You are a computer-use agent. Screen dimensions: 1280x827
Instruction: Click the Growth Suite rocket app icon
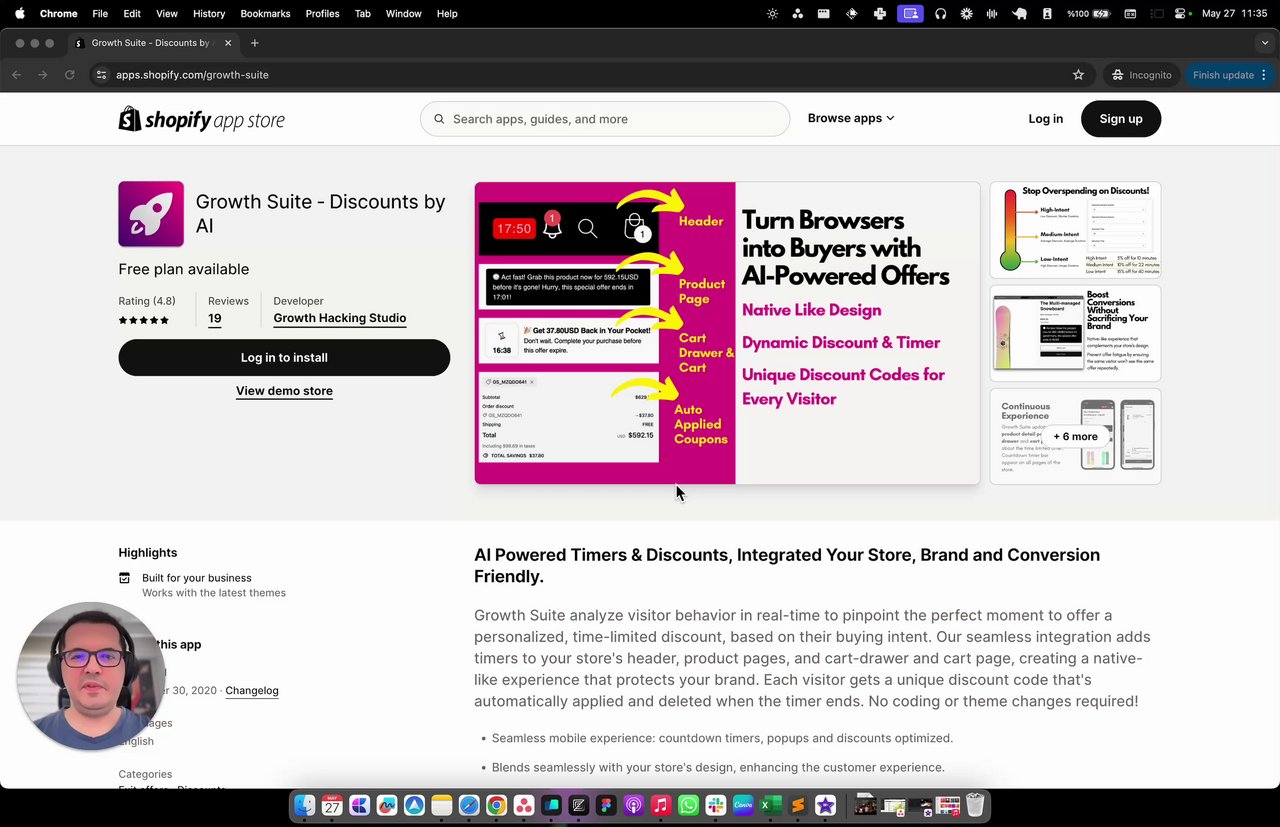151,214
